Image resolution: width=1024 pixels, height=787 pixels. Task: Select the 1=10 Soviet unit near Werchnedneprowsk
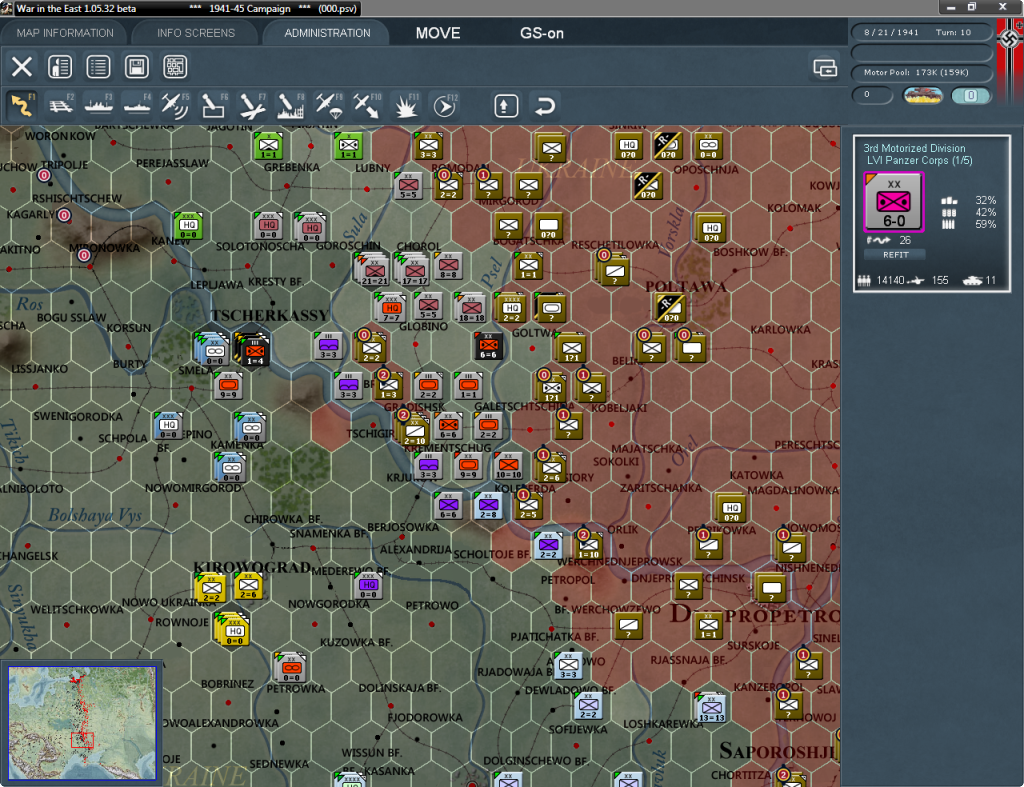click(588, 545)
